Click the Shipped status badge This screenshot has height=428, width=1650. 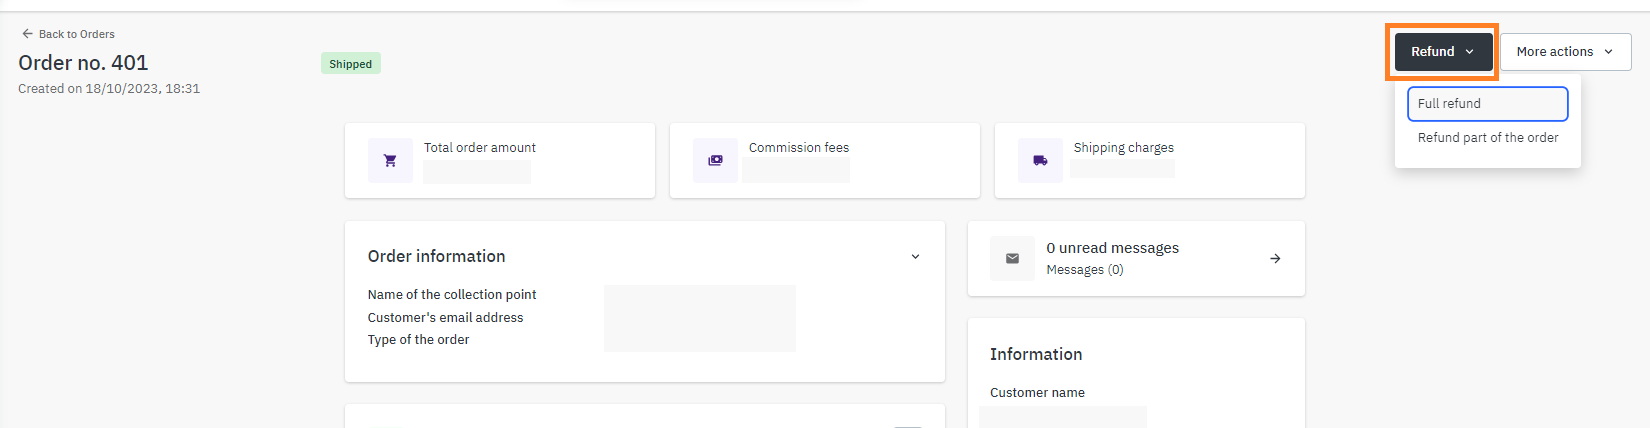coord(350,64)
